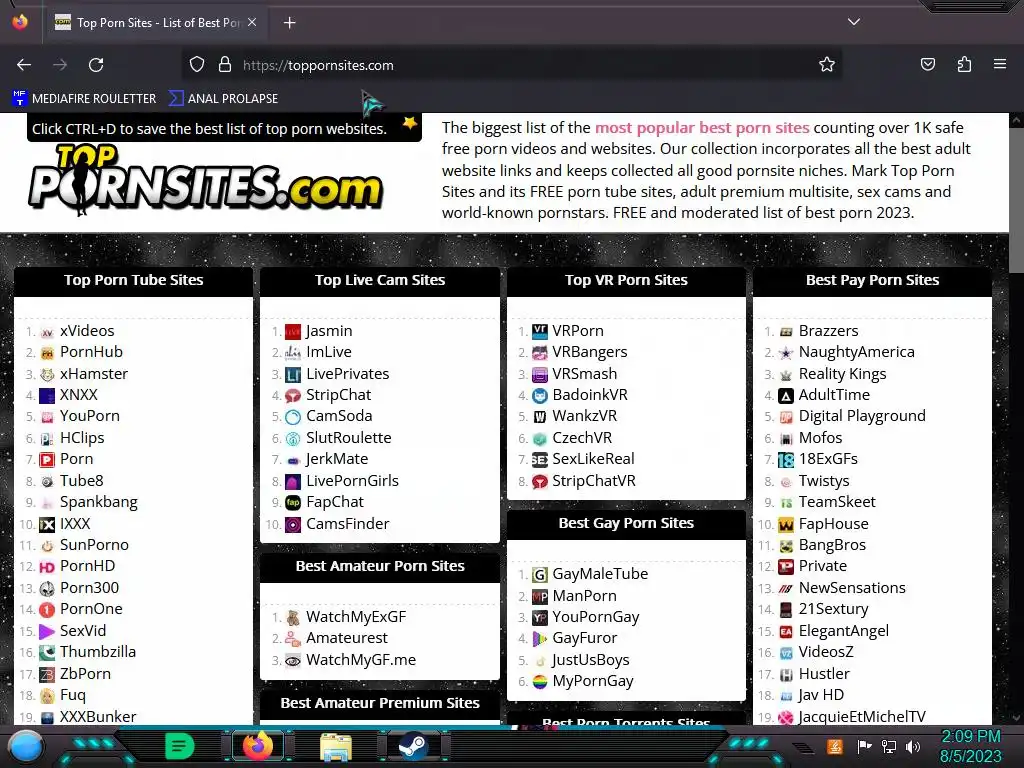Click the favicon next to 'CamSoda'
Image resolution: width=1024 pixels, height=768 pixels.
click(x=293, y=417)
